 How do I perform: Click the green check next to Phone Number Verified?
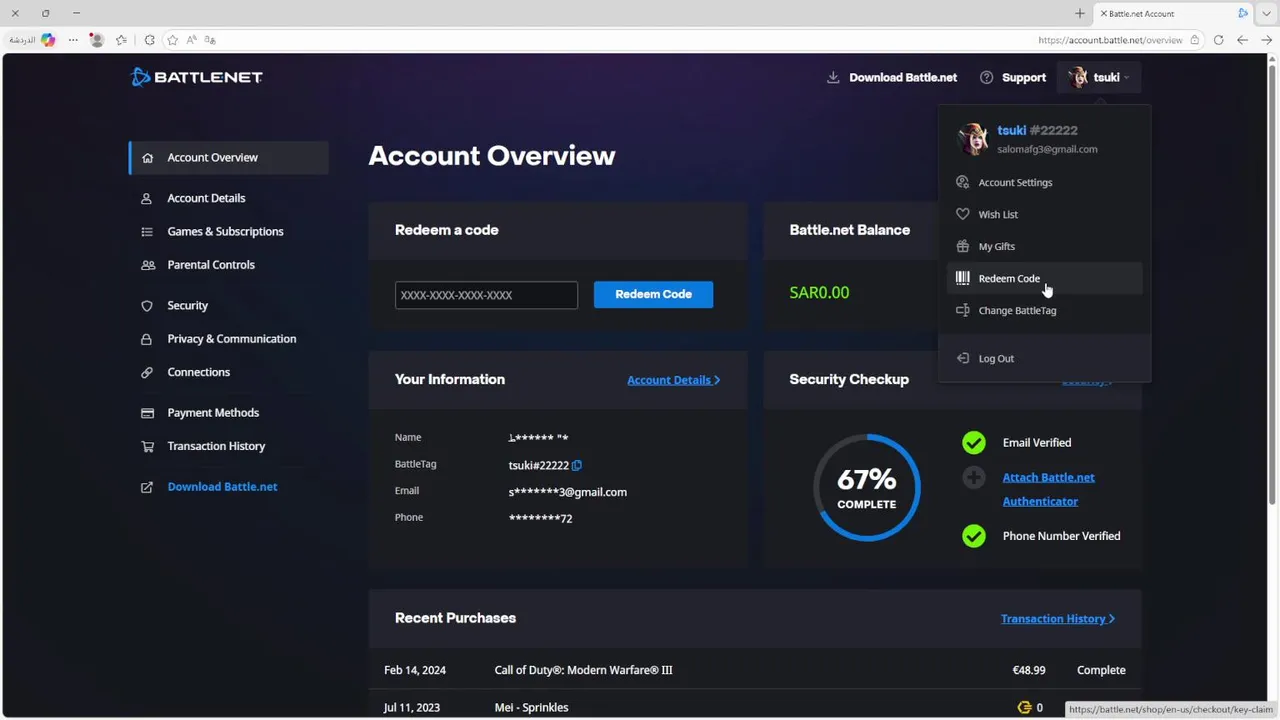point(974,536)
